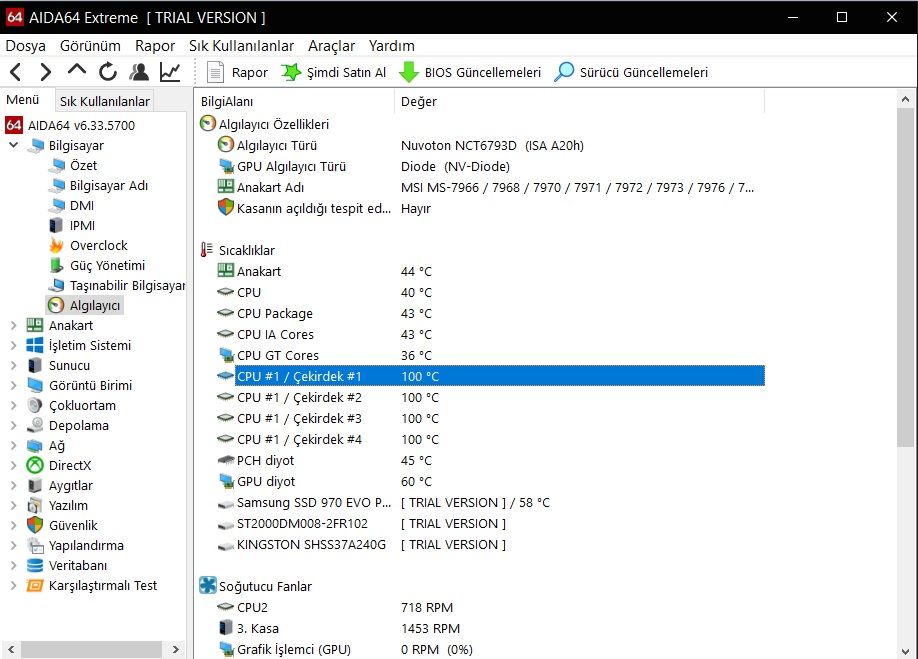Screen dimensions: 918x659
Task: Select the Anakart Adı row
Action: point(489,187)
